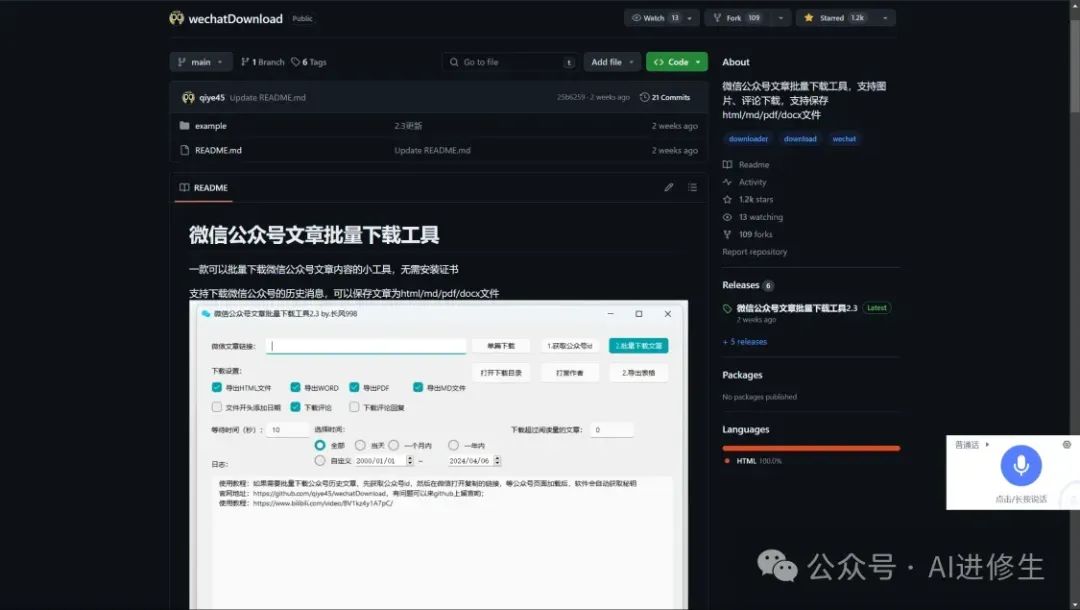Enable the 文件开头添加日期 checkbox

click(217, 408)
